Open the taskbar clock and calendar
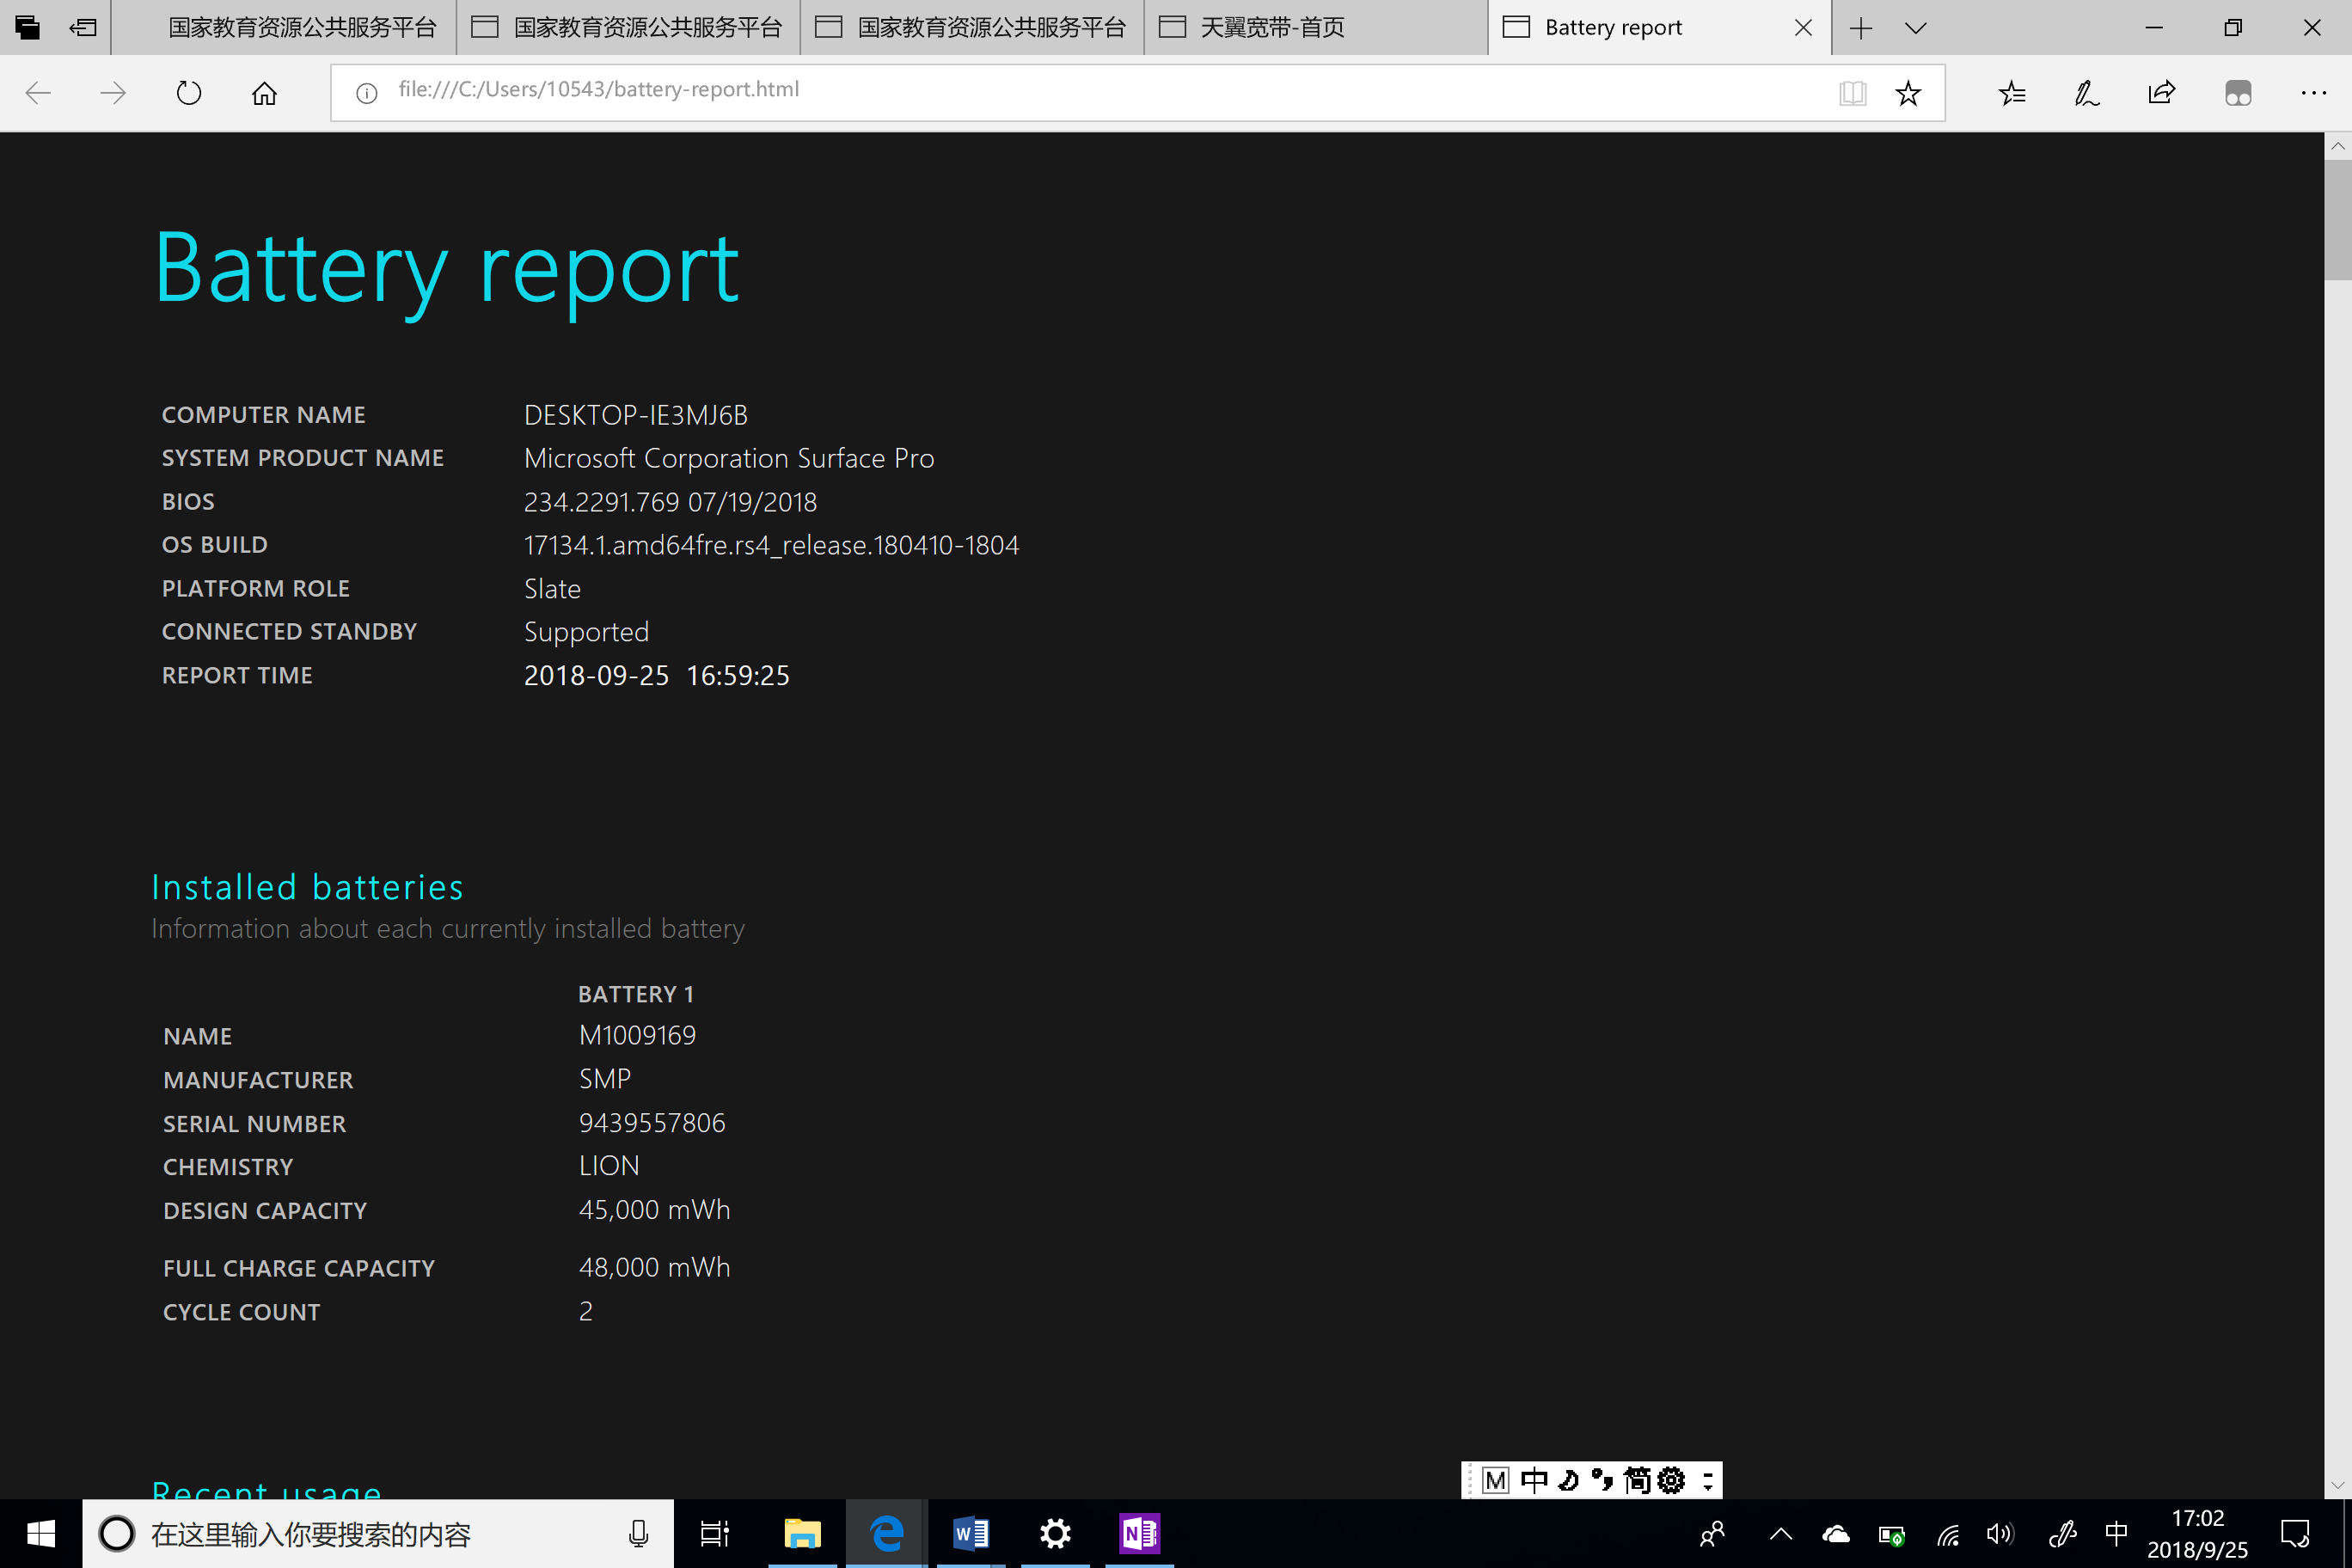Screen dimensions: 2352x1568 [x=2197, y=1533]
